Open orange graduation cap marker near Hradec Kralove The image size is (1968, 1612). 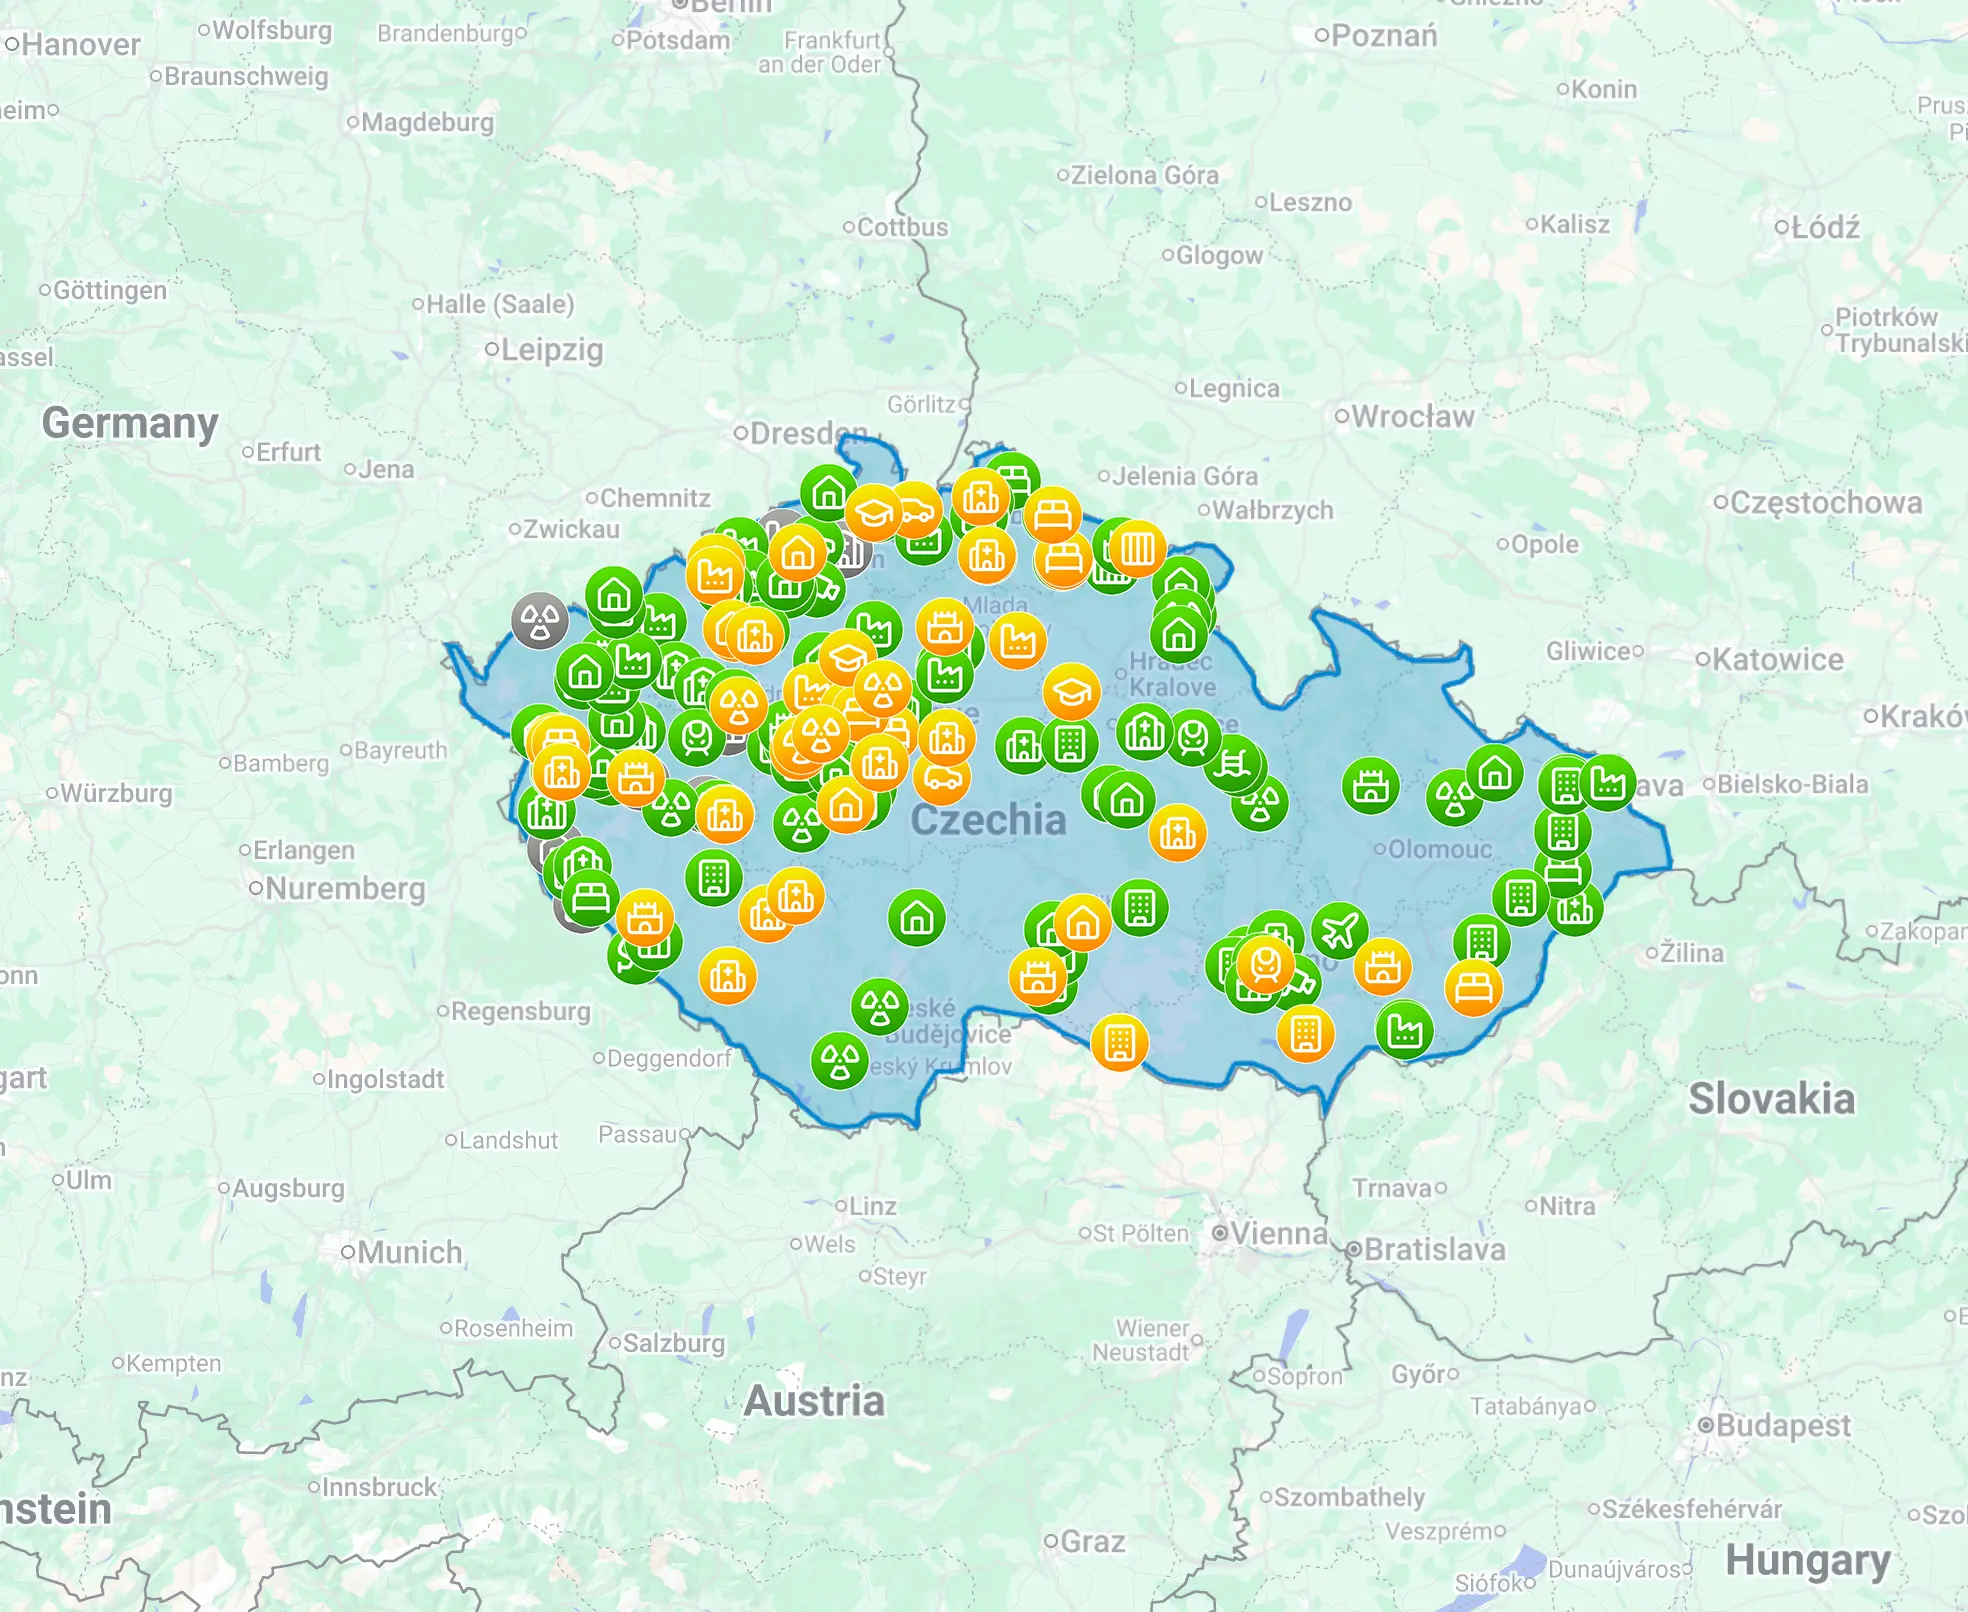1071,691
